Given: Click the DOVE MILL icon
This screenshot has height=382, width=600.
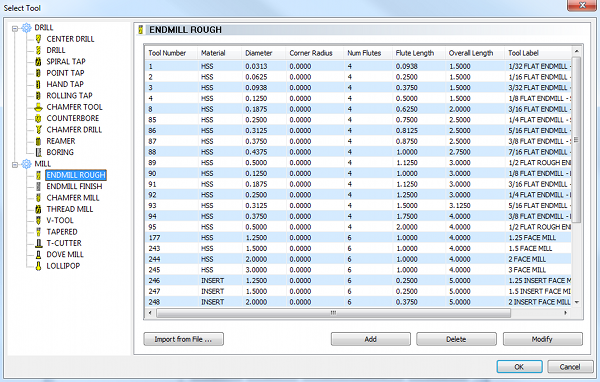Looking at the screenshot, I should coord(38,255).
